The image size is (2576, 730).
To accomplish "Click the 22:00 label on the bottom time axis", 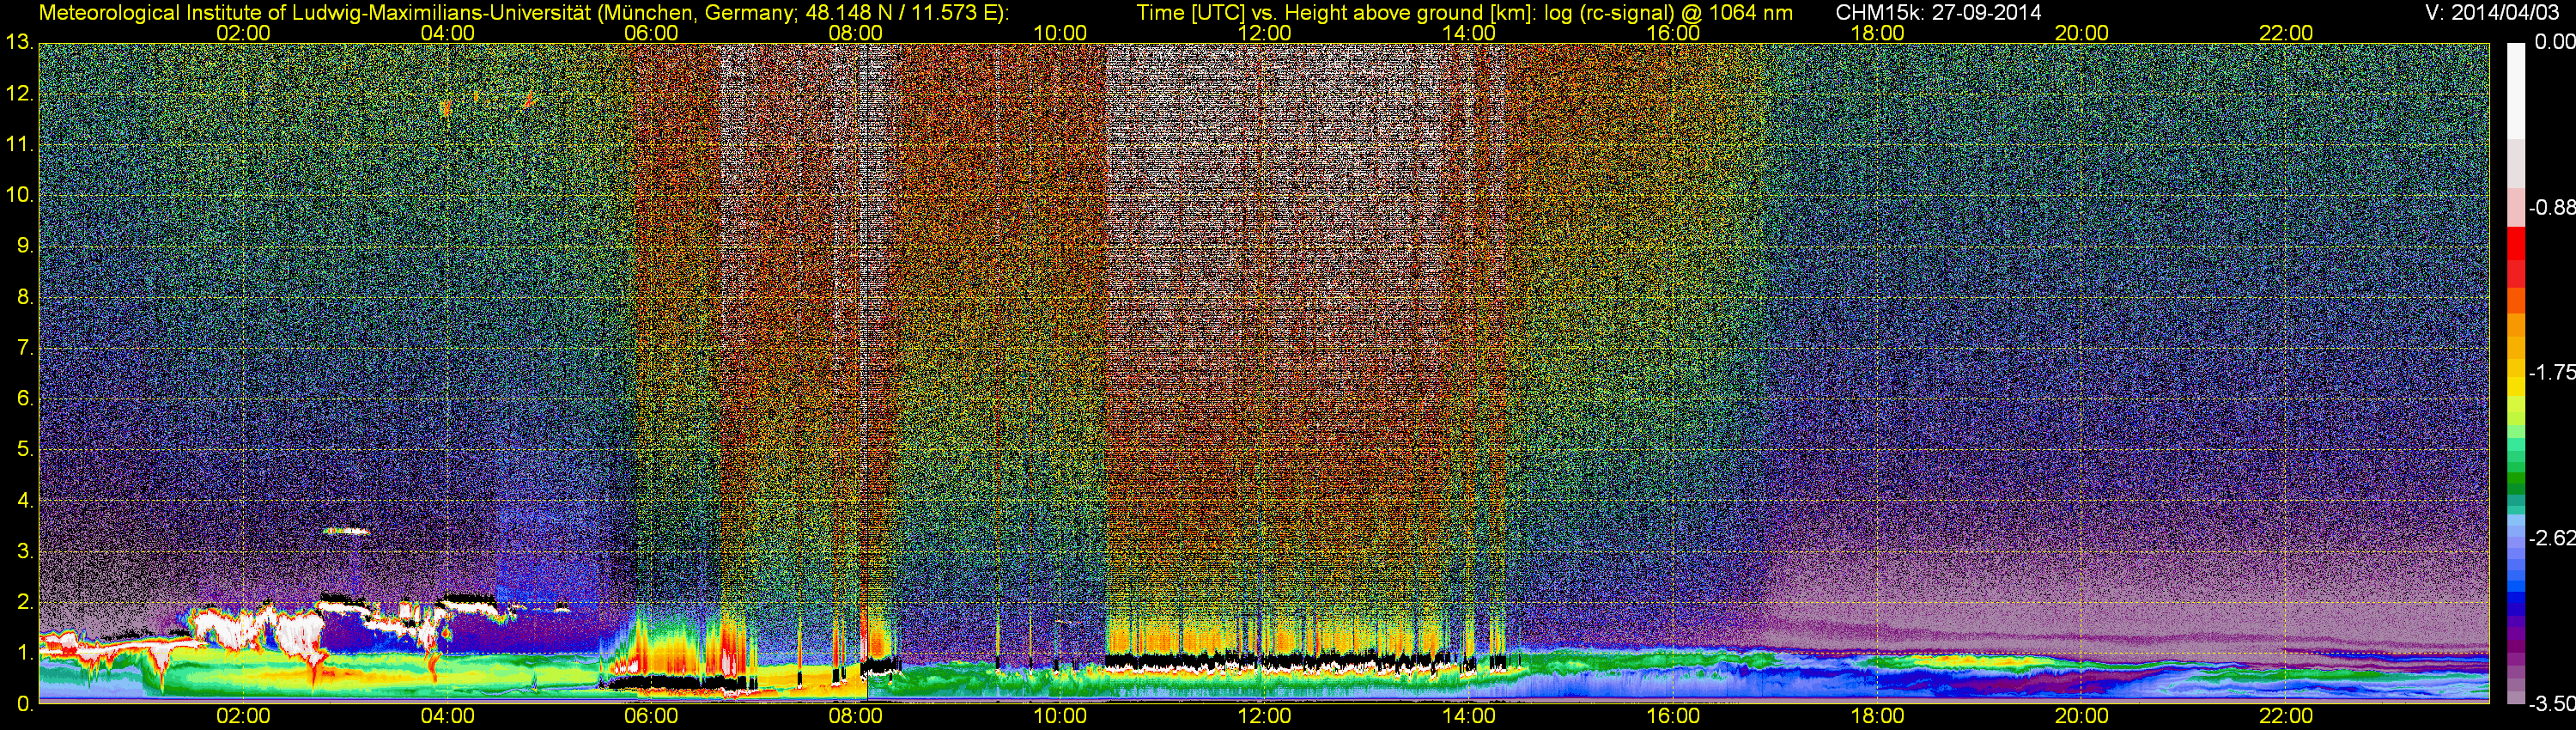I will click(2286, 716).
